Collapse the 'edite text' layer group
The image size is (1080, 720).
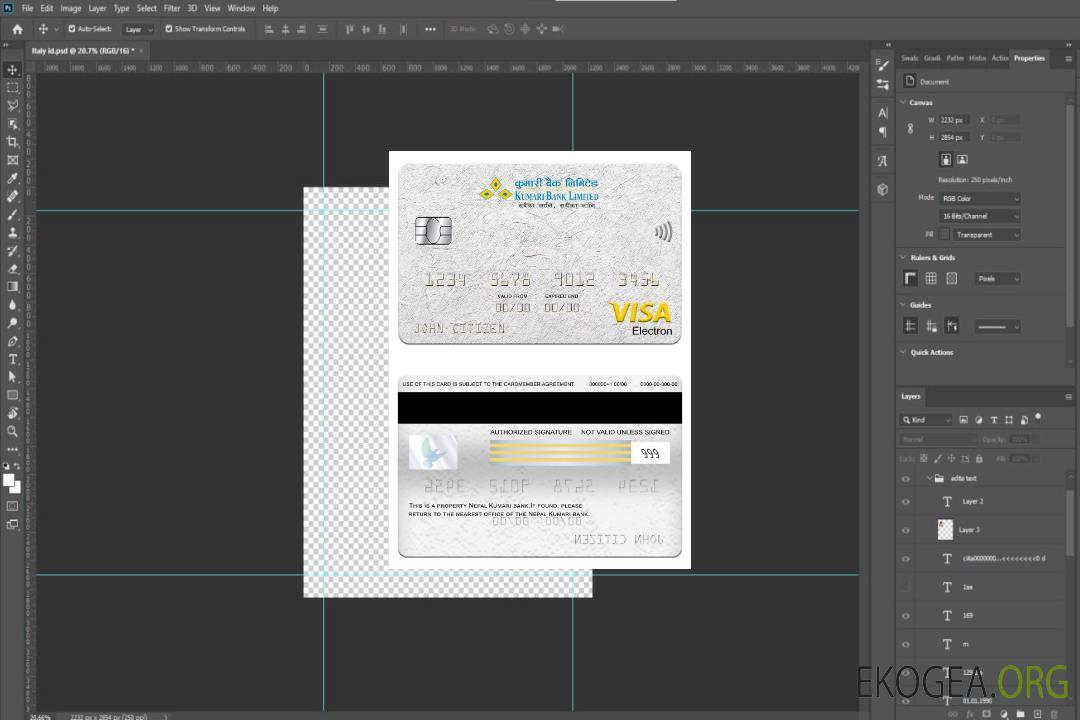click(928, 479)
